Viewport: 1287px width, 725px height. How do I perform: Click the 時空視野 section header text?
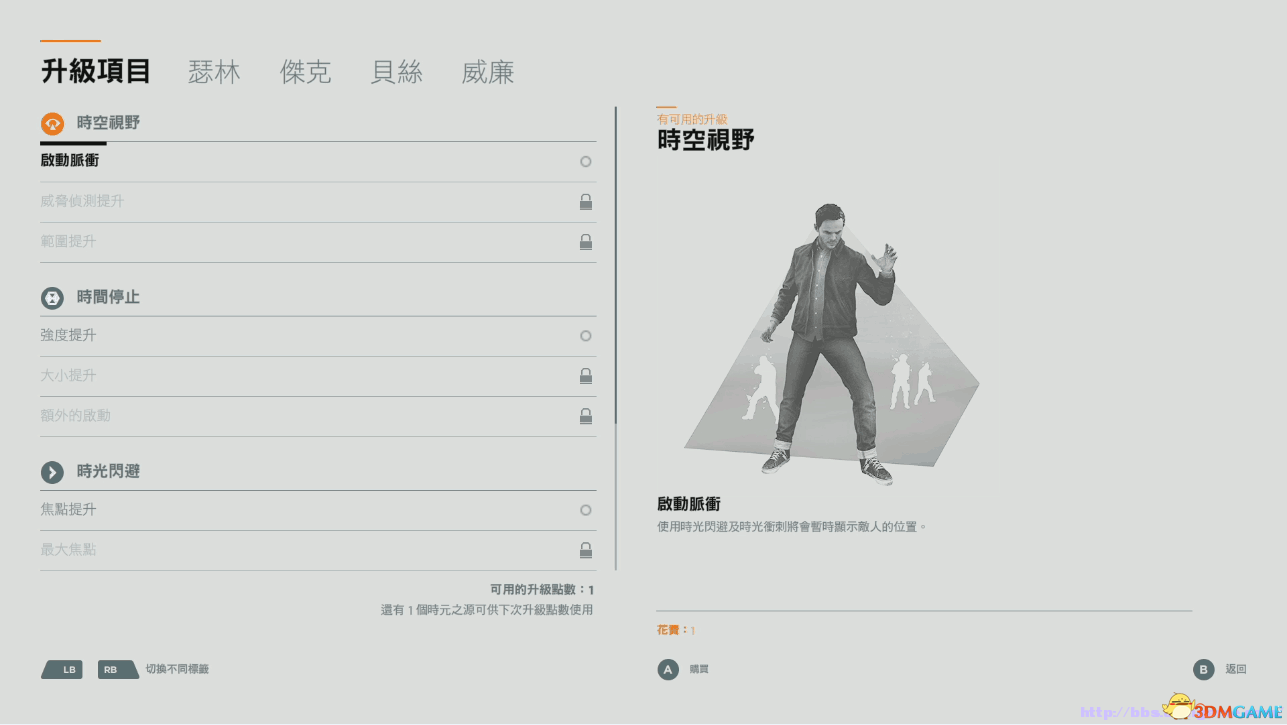pos(109,123)
